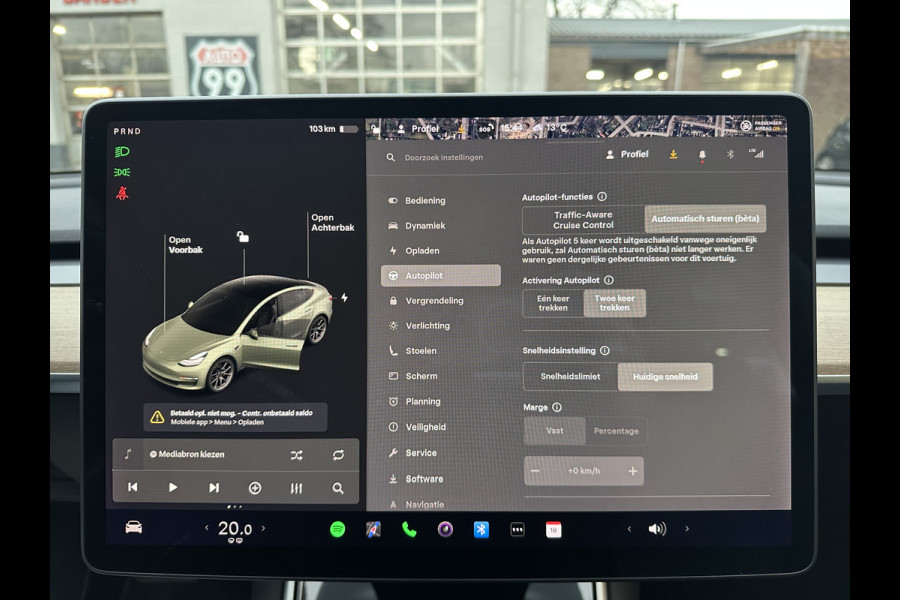
Task: Open the Phone app icon
Action: (407, 528)
